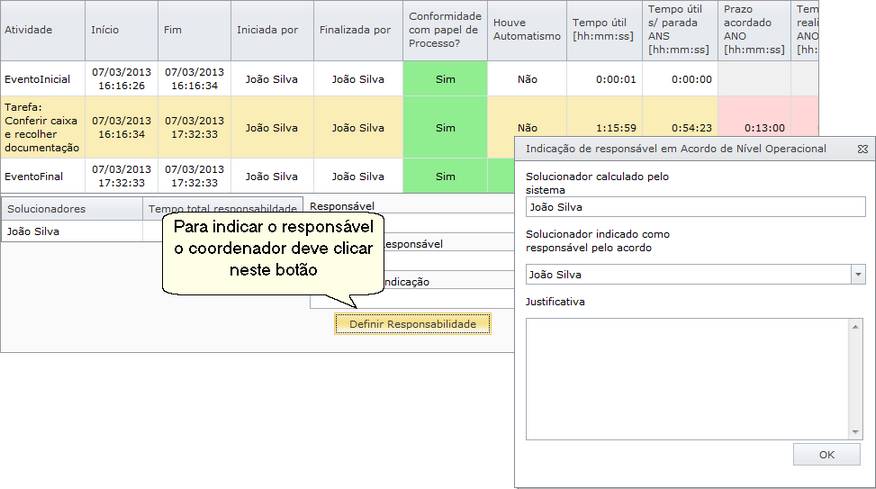Click the Início column header
Viewport: 876px width, 489px height.
coord(122,30)
